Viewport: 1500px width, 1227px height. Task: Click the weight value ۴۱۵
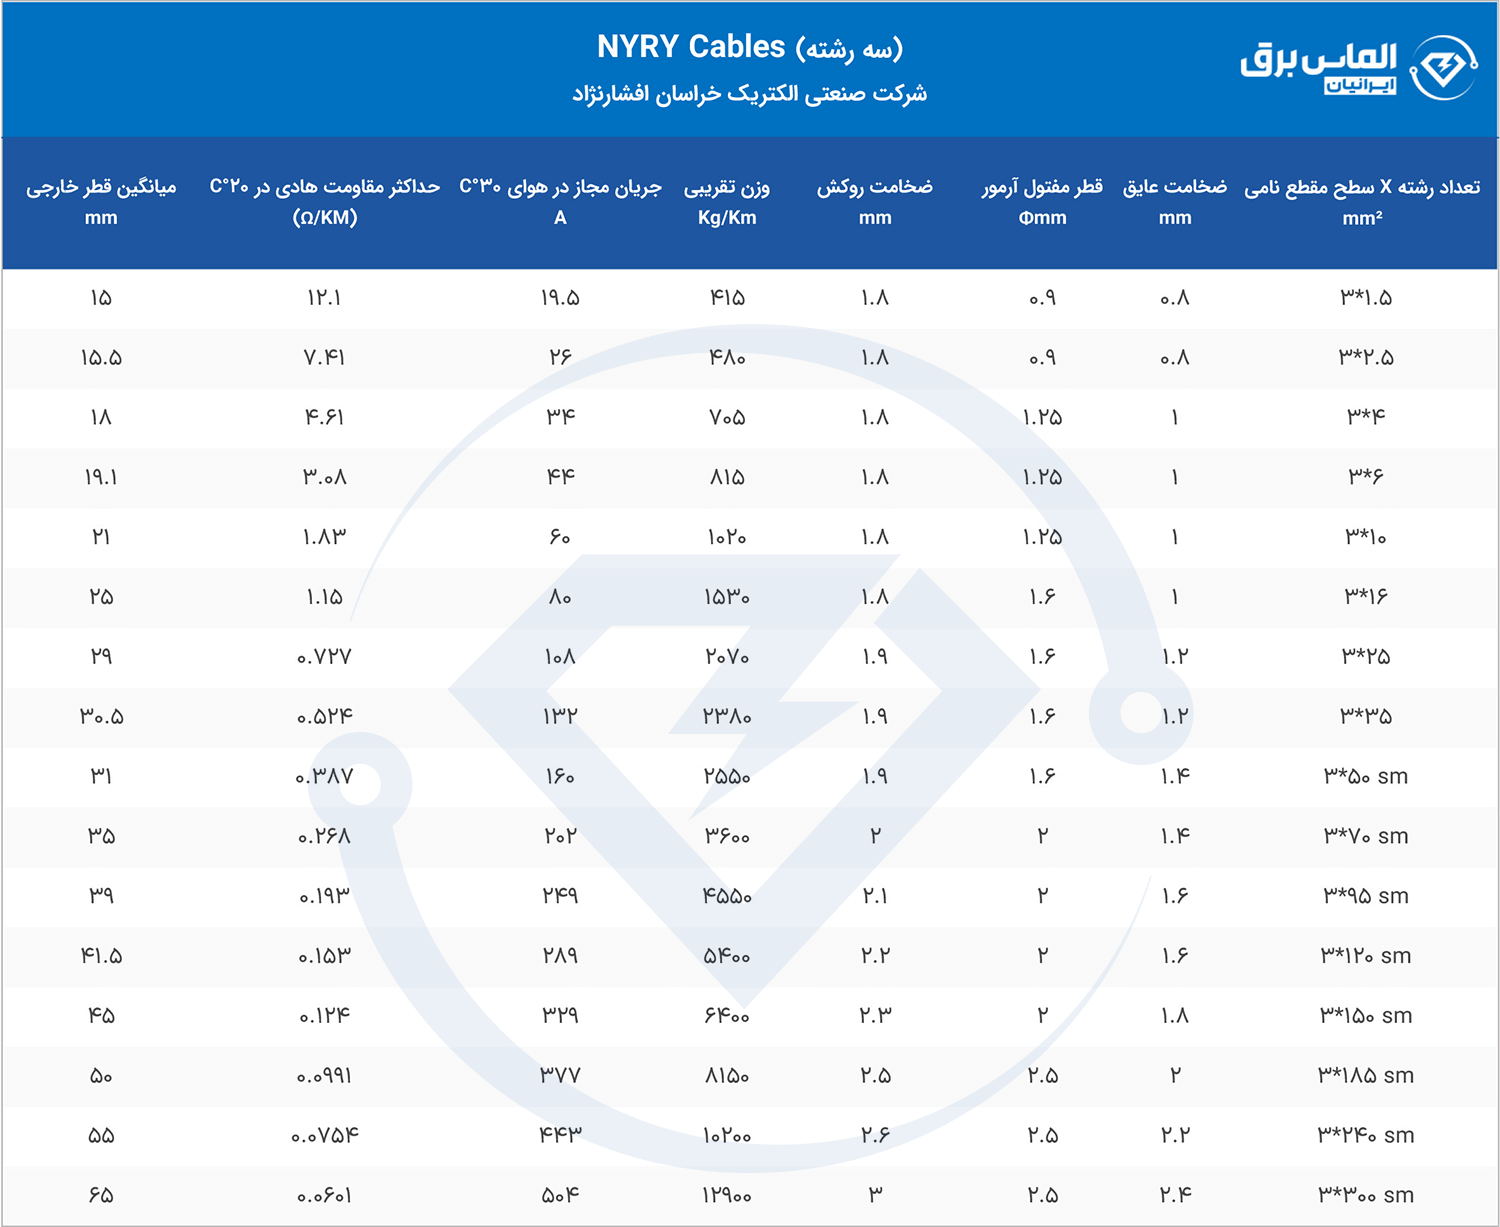pyautogui.click(x=727, y=298)
